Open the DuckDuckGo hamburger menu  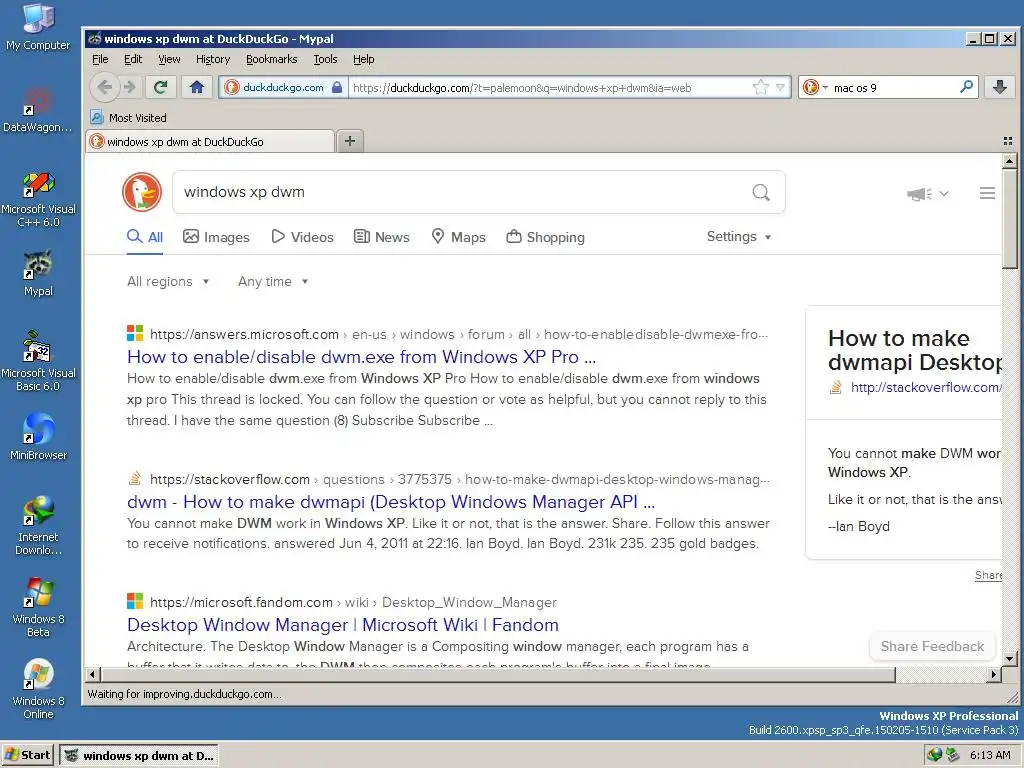pyautogui.click(x=987, y=193)
